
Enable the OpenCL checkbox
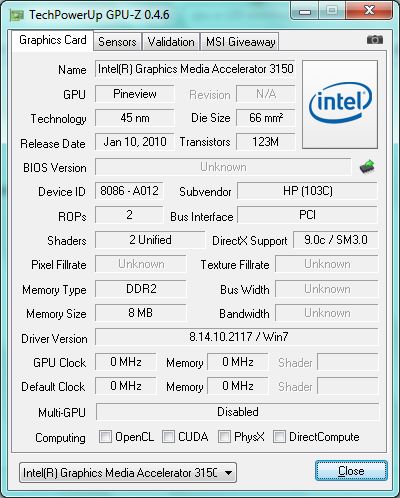point(105,436)
